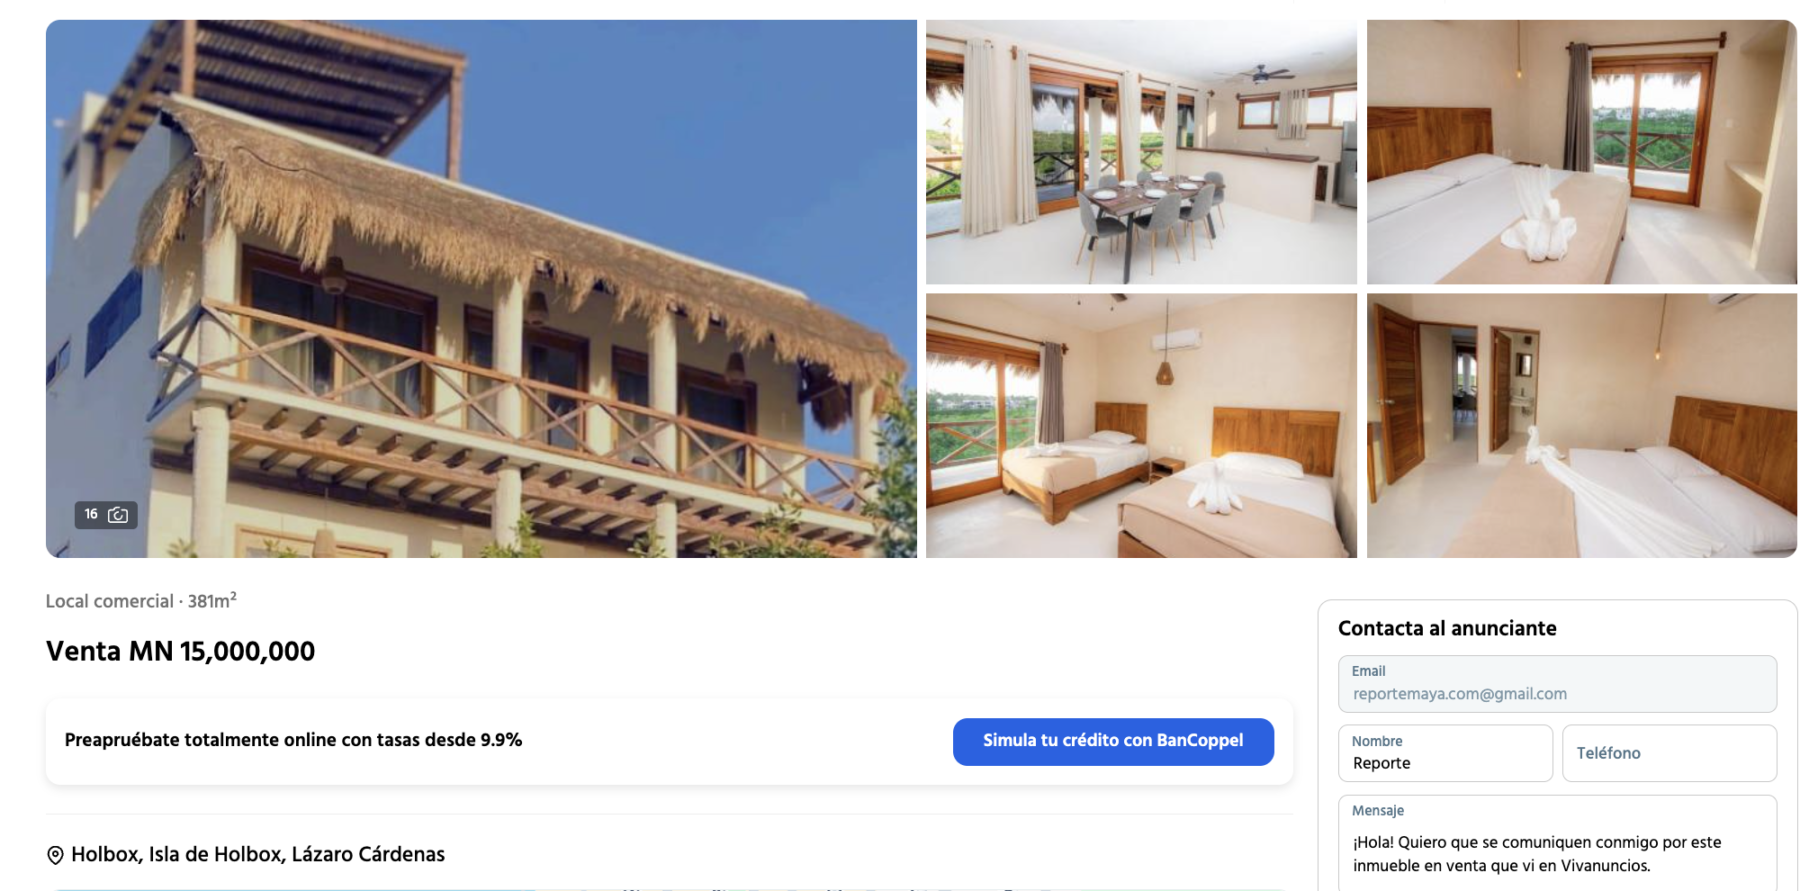Open the 16 photos gallery badge
Viewport: 1800px width, 891px height.
pyautogui.click(x=106, y=515)
